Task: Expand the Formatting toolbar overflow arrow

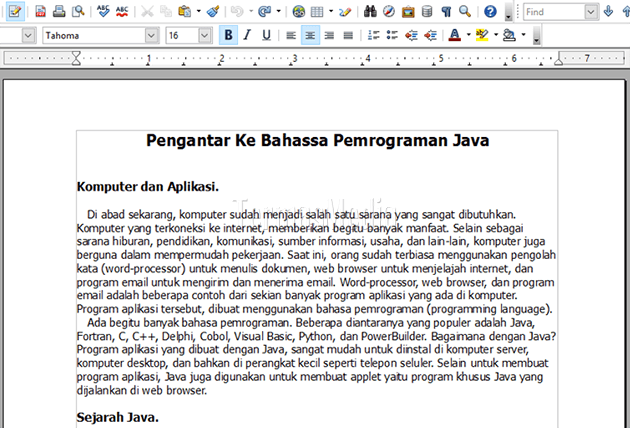Action: pos(536,35)
